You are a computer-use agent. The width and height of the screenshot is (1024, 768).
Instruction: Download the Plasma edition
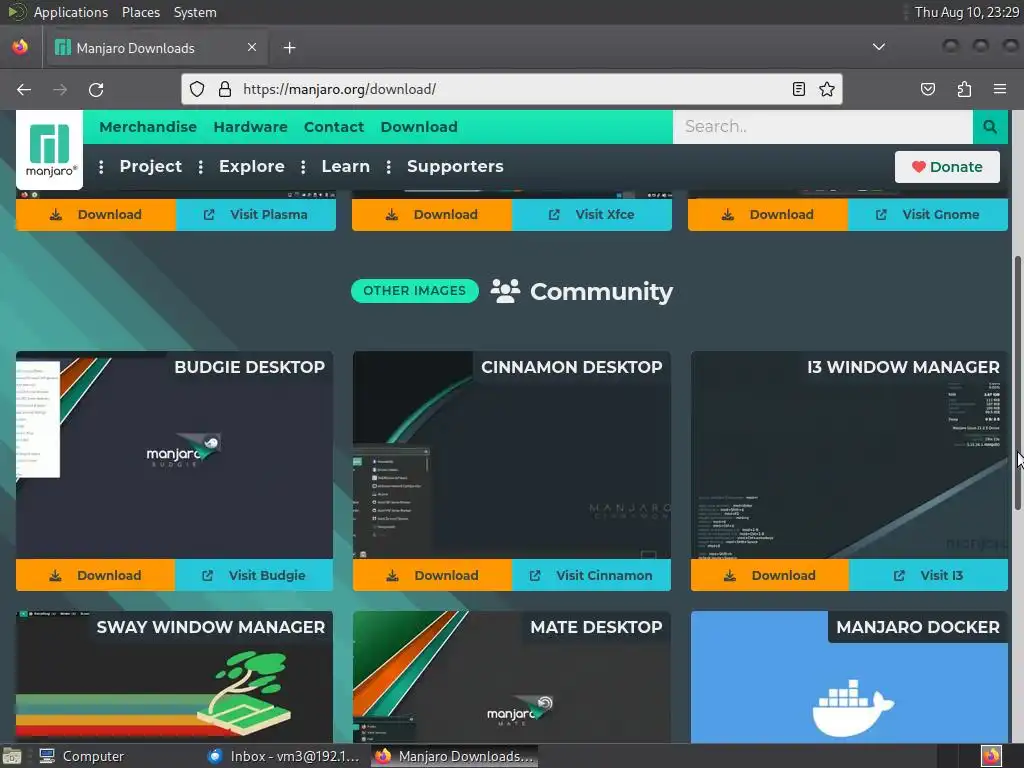click(96, 215)
